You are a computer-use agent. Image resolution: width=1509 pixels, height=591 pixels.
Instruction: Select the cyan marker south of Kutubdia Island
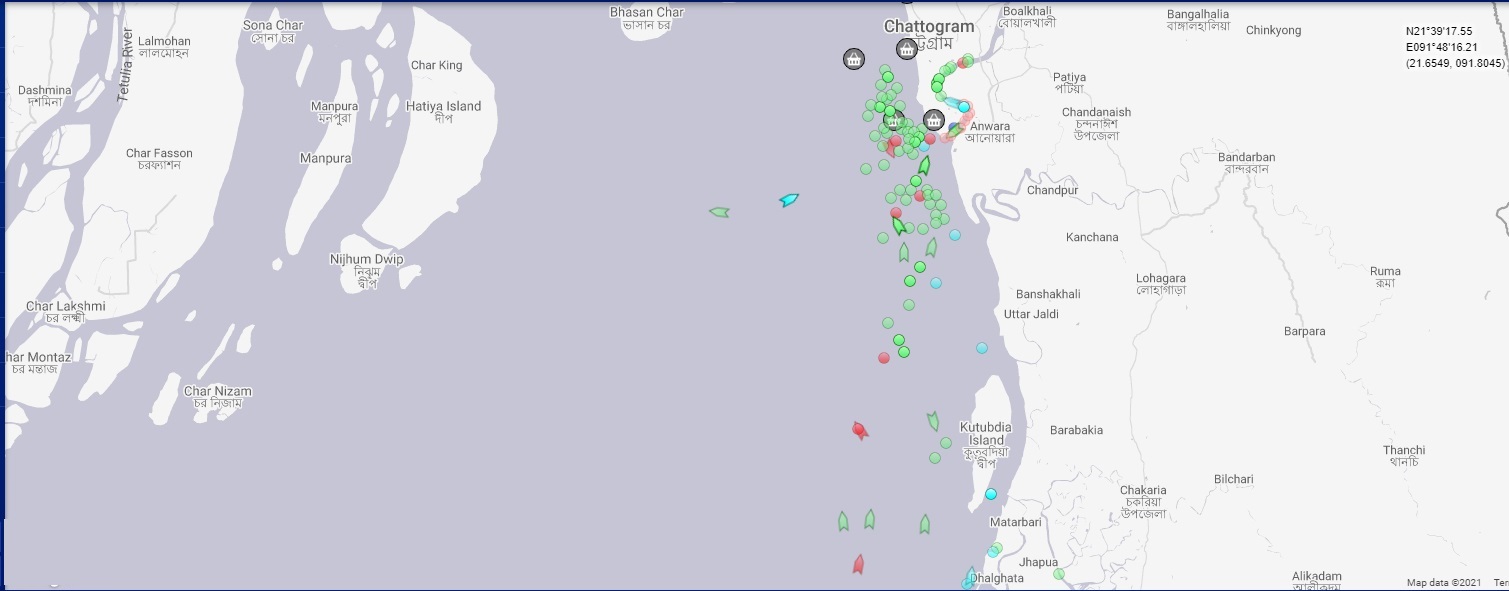click(x=990, y=494)
